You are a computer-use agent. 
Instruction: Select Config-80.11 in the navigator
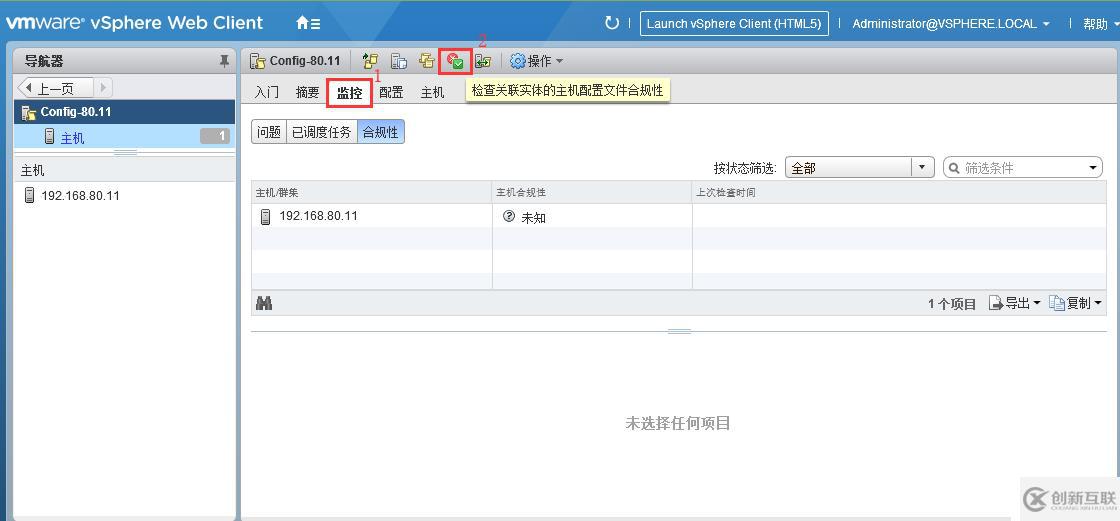(124, 112)
